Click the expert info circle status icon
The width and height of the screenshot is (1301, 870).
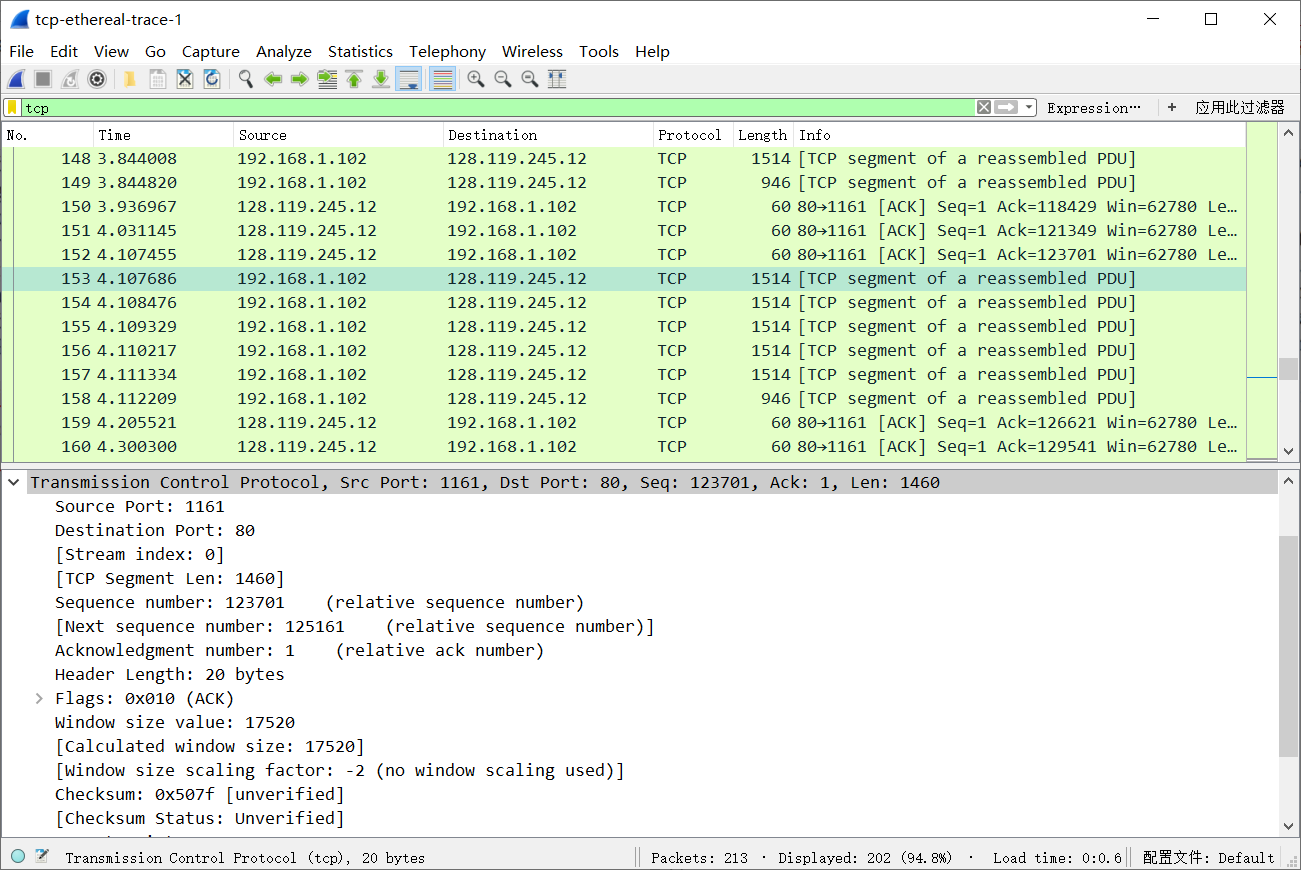[x=18, y=857]
